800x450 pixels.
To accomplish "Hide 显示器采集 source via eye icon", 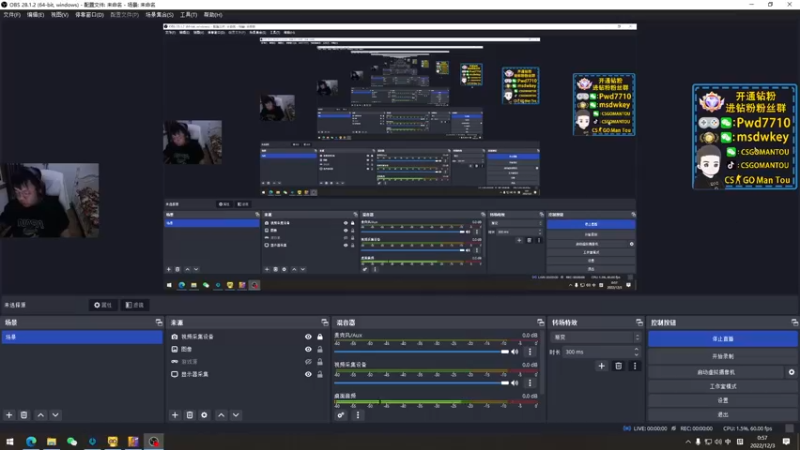I will (x=308, y=374).
